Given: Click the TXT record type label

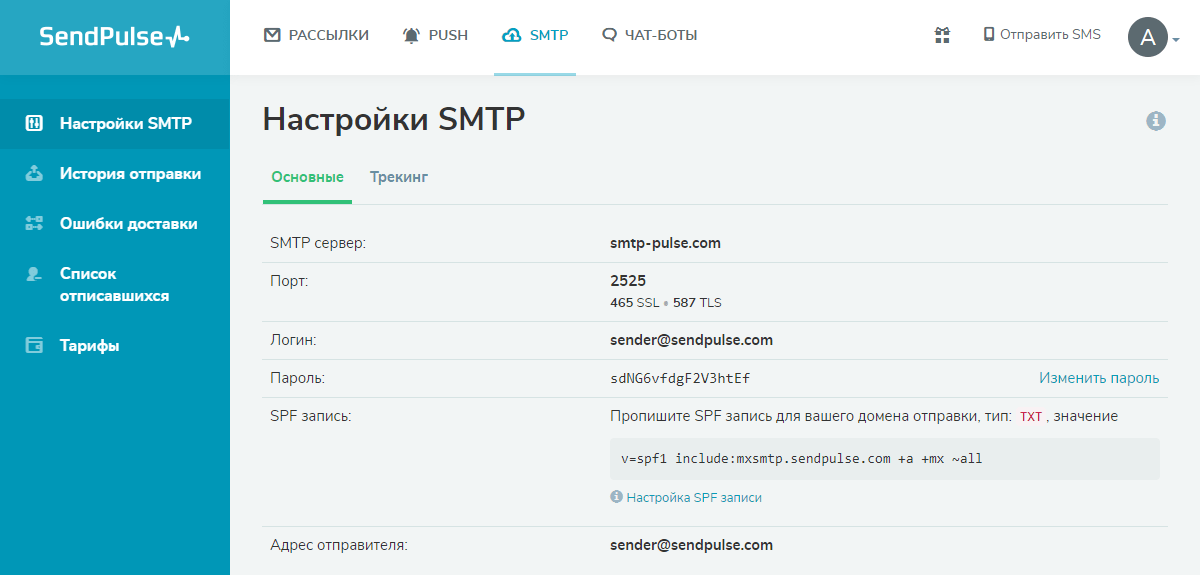Looking at the screenshot, I should pos(1030,417).
